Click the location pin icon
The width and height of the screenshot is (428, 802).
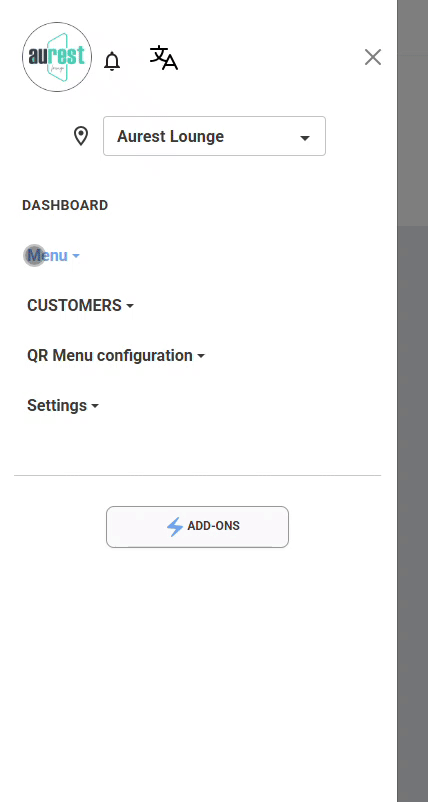click(81, 136)
